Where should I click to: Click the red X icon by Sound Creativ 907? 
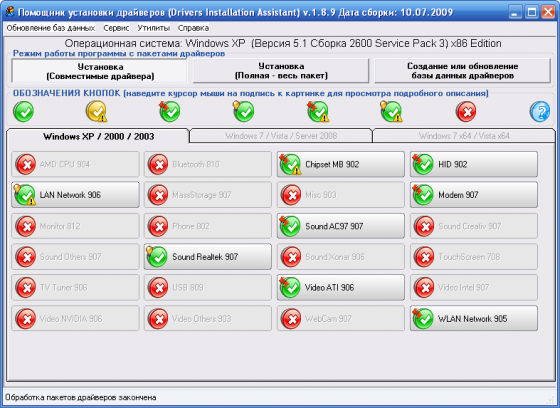click(x=424, y=226)
